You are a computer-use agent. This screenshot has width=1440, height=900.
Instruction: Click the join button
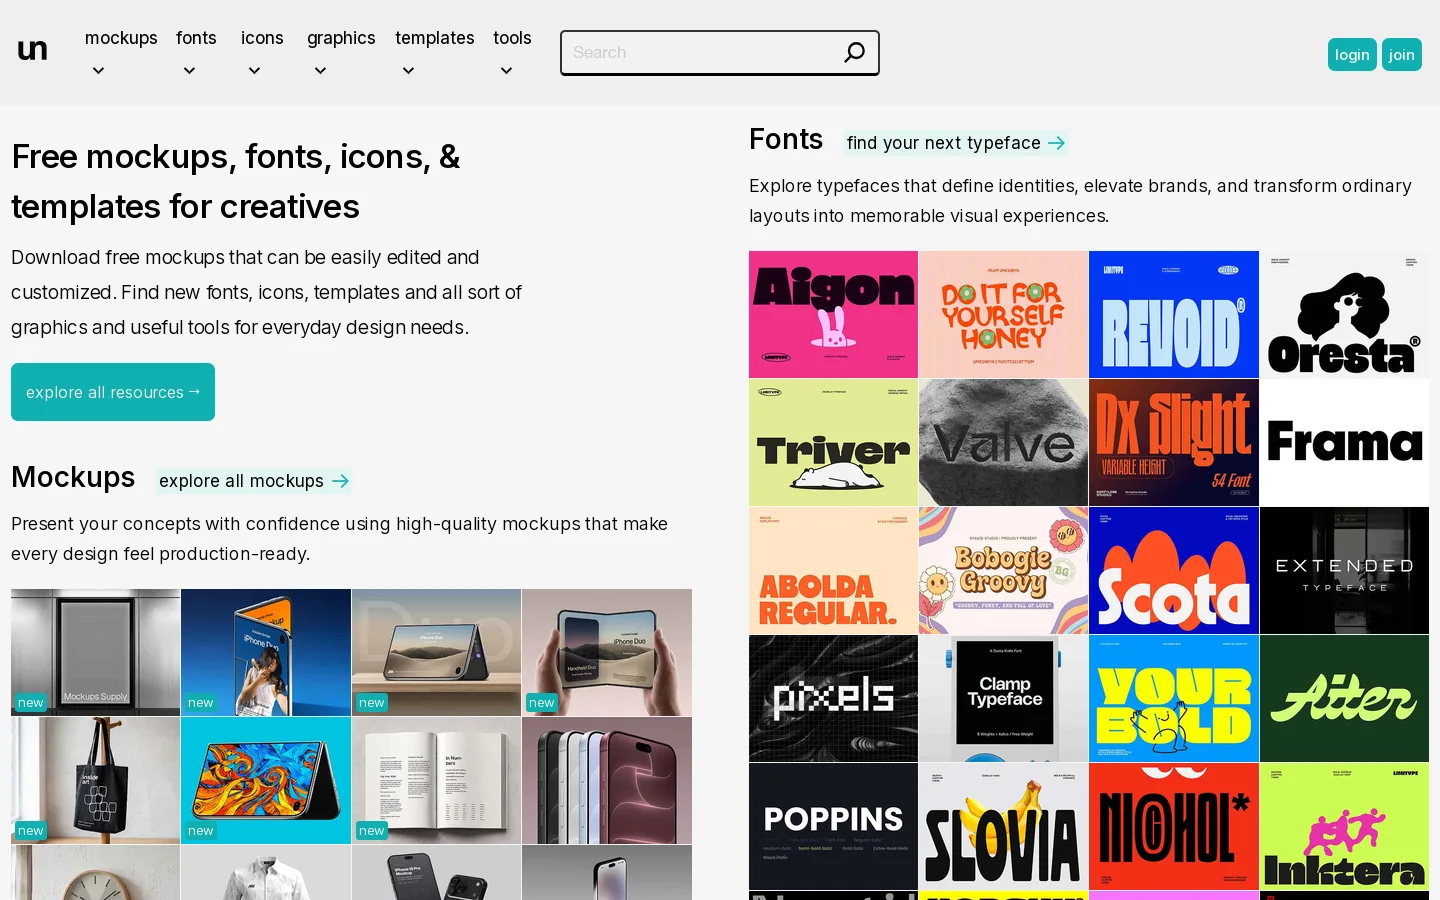click(x=1402, y=55)
